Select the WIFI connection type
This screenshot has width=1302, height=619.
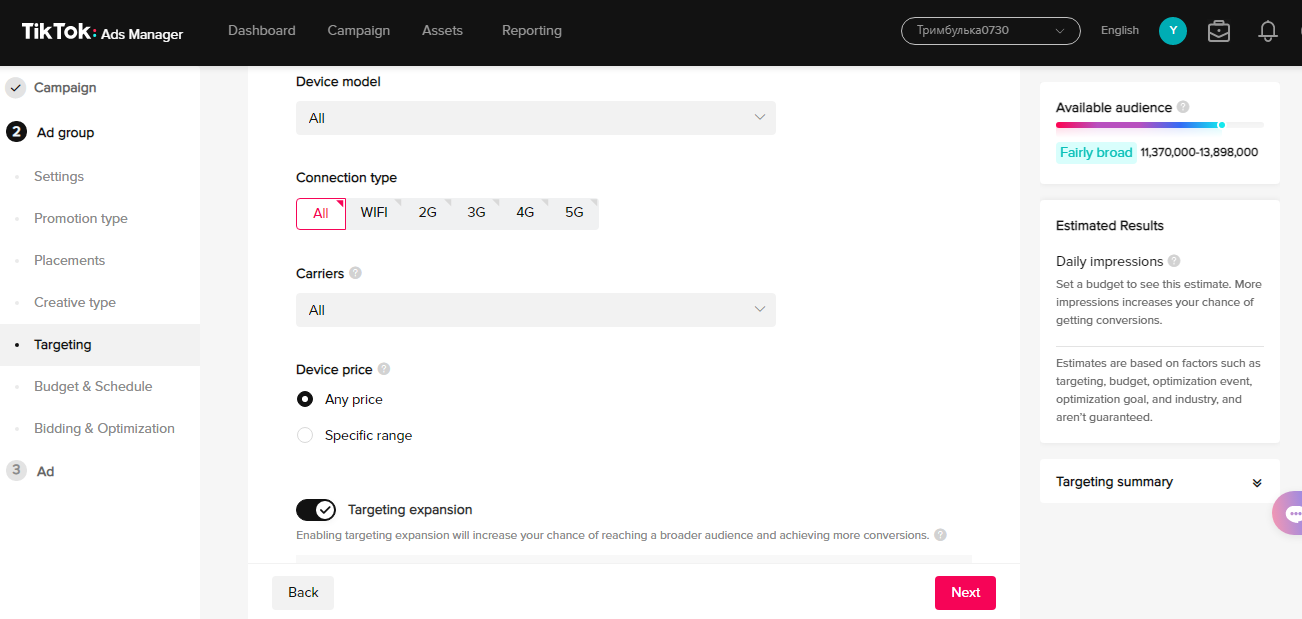(x=374, y=213)
